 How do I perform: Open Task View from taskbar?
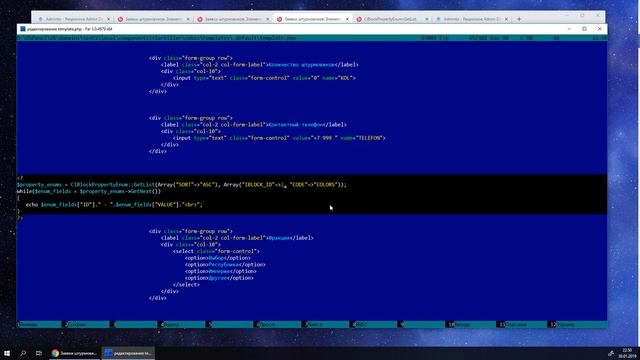[x=39, y=353]
